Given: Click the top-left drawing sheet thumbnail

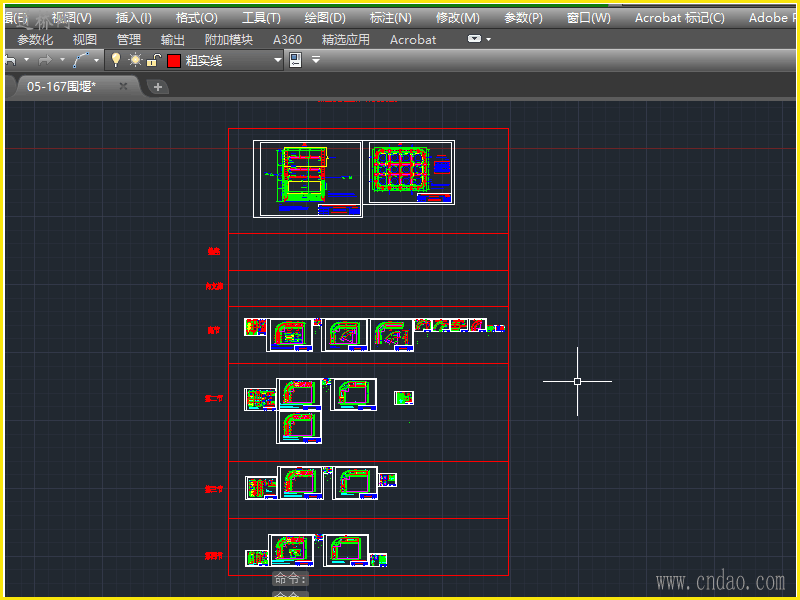Looking at the screenshot, I should (307, 178).
